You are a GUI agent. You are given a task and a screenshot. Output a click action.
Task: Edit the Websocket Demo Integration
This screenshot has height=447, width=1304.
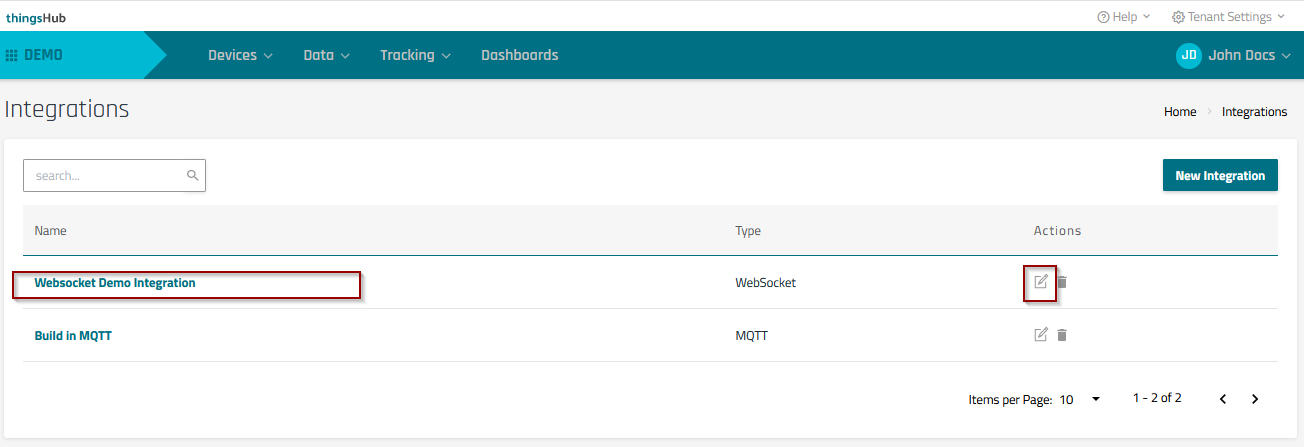(1041, 282)
